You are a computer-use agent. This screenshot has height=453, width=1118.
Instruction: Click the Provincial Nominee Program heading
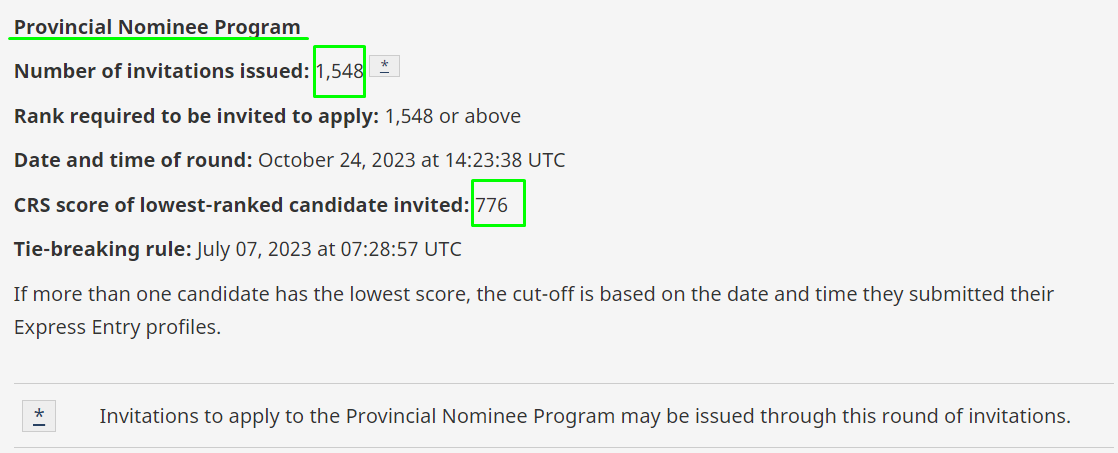(x=158, y=27)
